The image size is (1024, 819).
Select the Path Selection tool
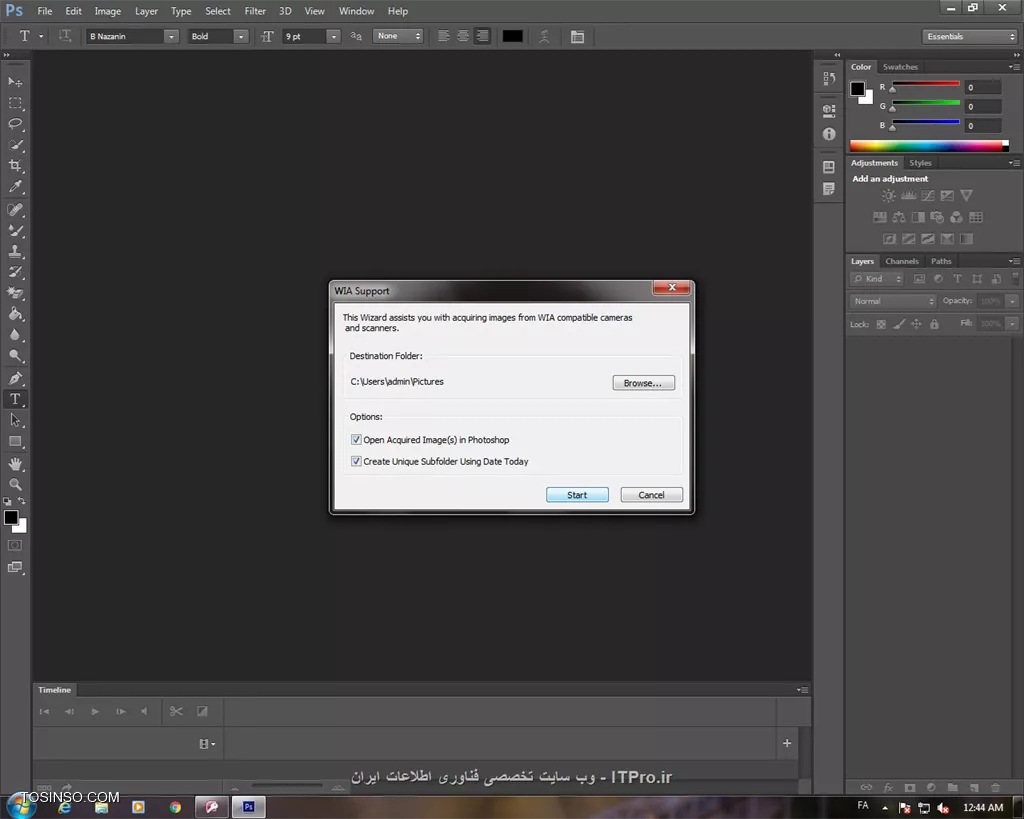point(15,420)
